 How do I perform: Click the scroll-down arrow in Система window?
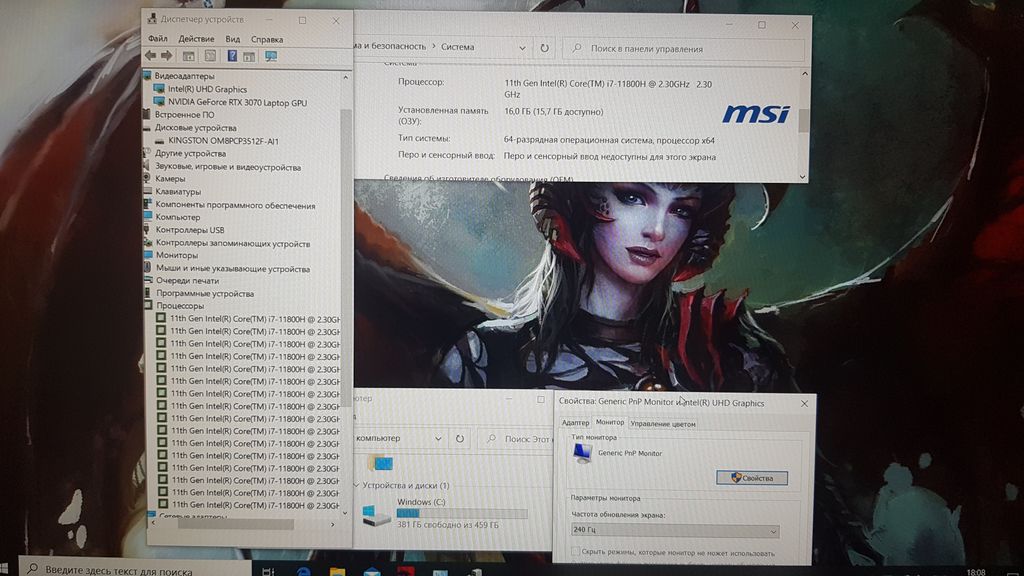coord(803,176)
